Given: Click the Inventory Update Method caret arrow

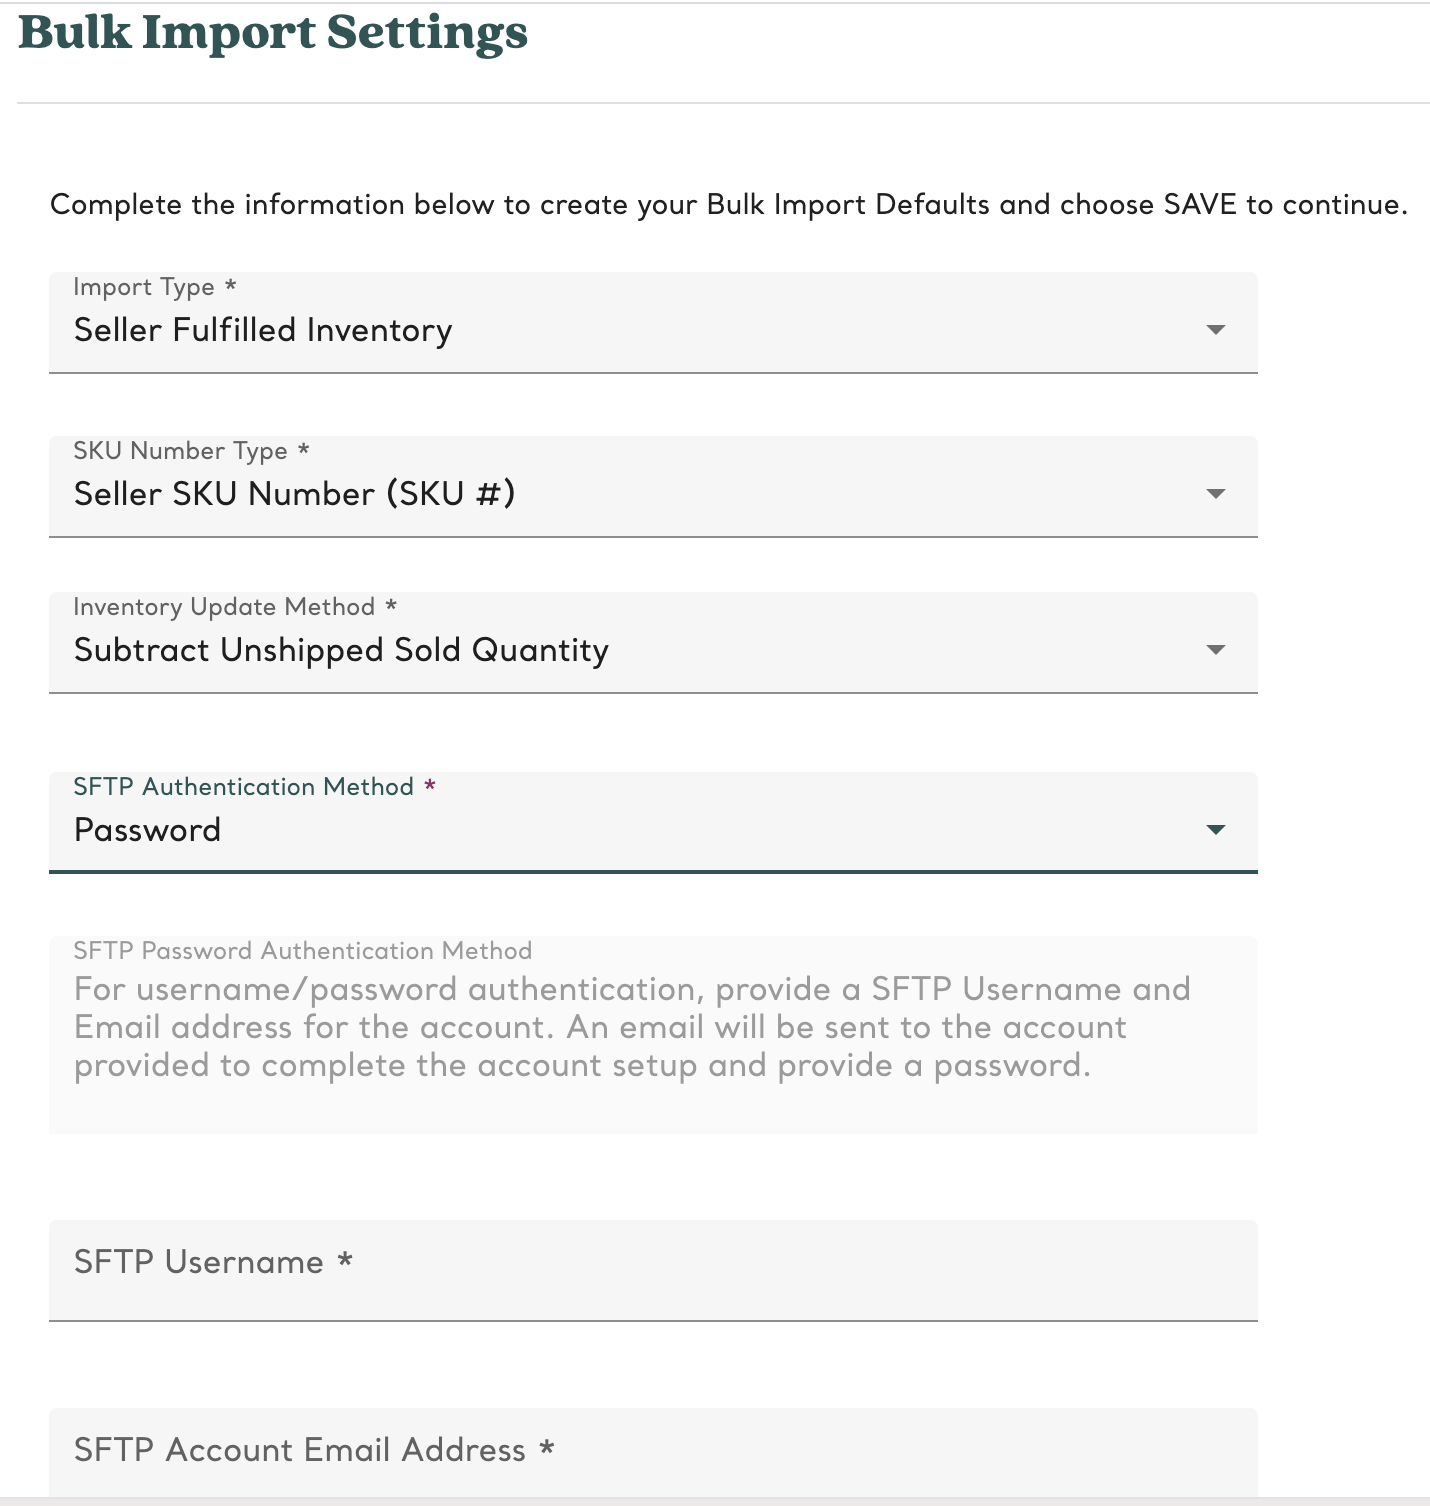Looking at the screenshot, I should click(1216, 649).
